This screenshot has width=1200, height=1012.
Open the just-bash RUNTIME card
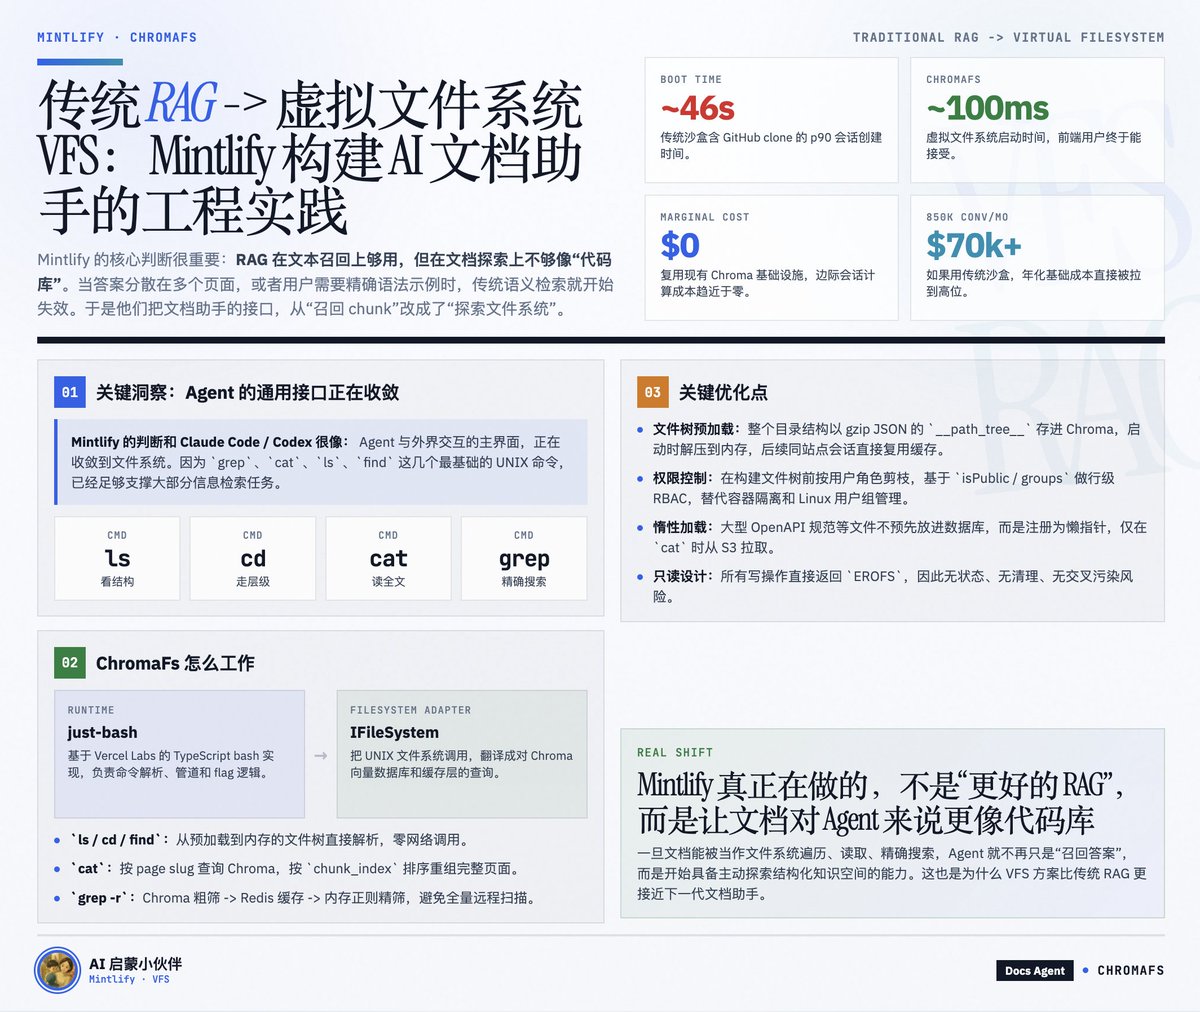point(179,754)
